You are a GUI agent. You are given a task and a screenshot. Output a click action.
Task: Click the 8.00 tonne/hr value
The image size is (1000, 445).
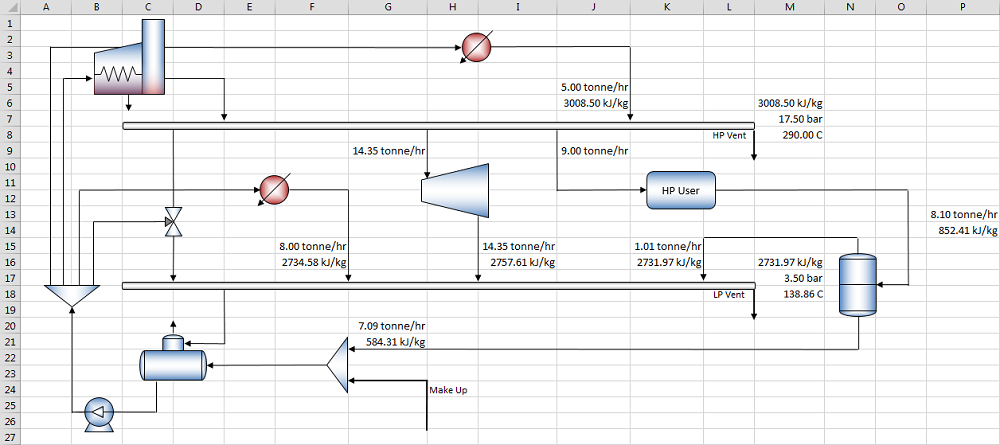click(x=312, y=246)
